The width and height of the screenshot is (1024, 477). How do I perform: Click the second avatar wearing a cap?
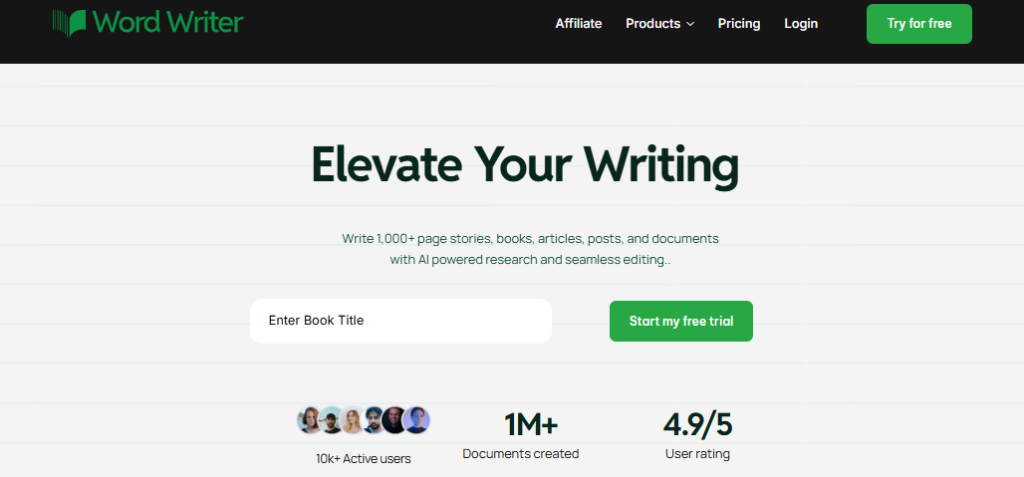331,420
